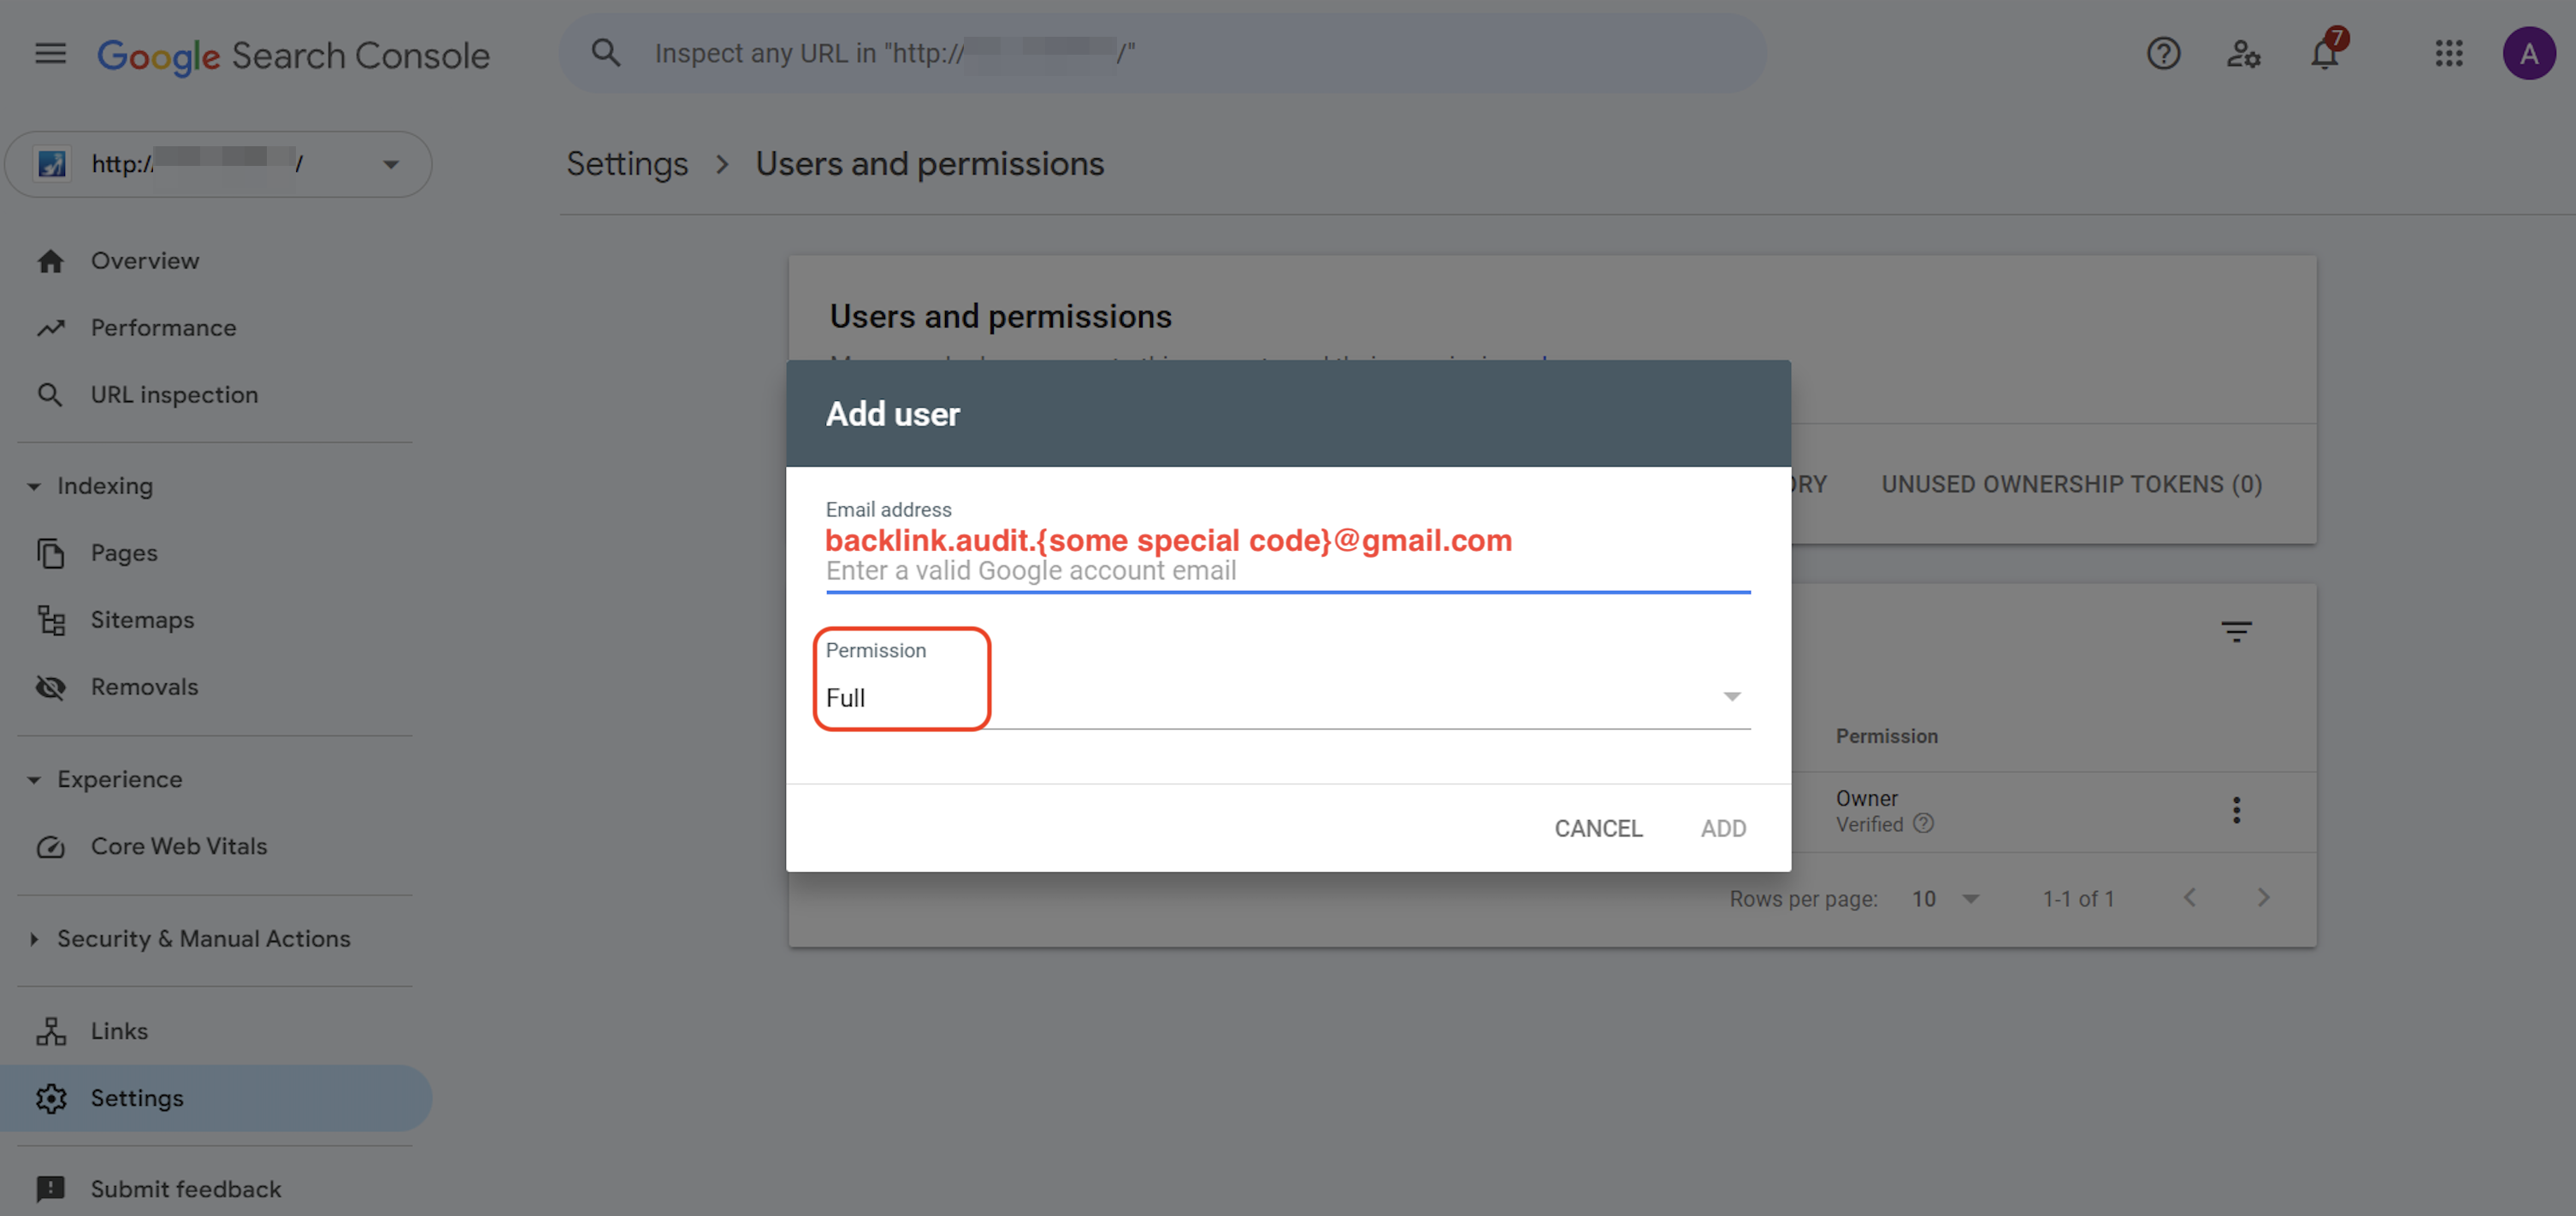Screen dimensions: 2576x1216
Task: Open the Help question mark
Action: coord(2164,54)
